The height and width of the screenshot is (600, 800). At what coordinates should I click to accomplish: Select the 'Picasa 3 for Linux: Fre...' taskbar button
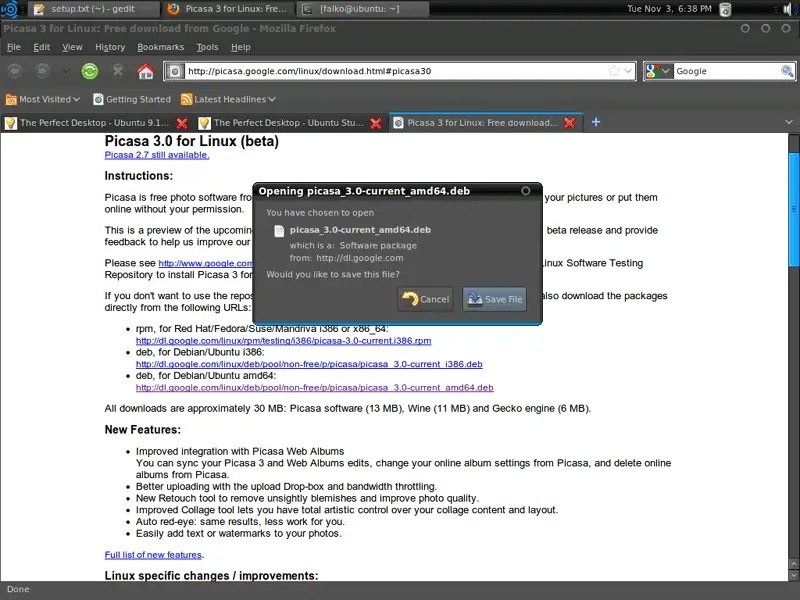227,9
